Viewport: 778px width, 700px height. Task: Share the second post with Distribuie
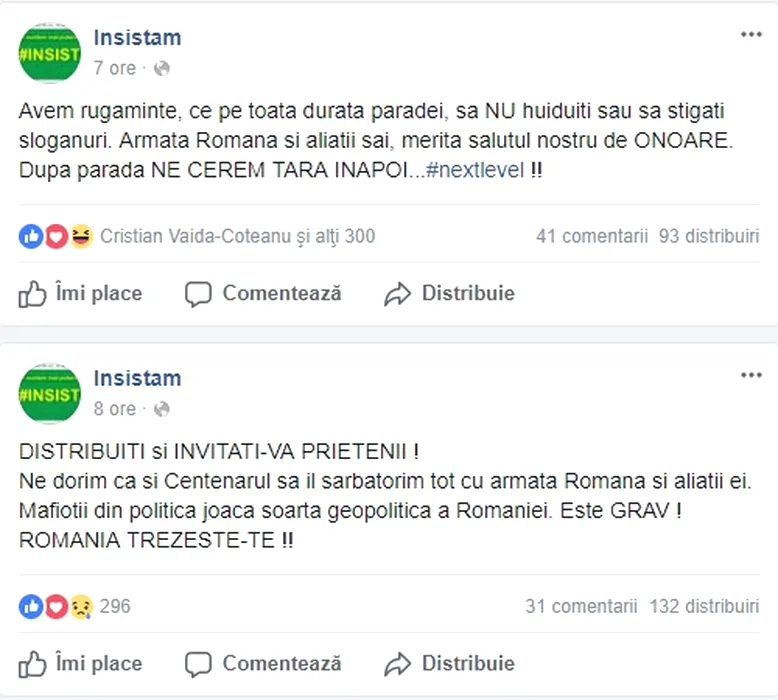pos(450,663)
